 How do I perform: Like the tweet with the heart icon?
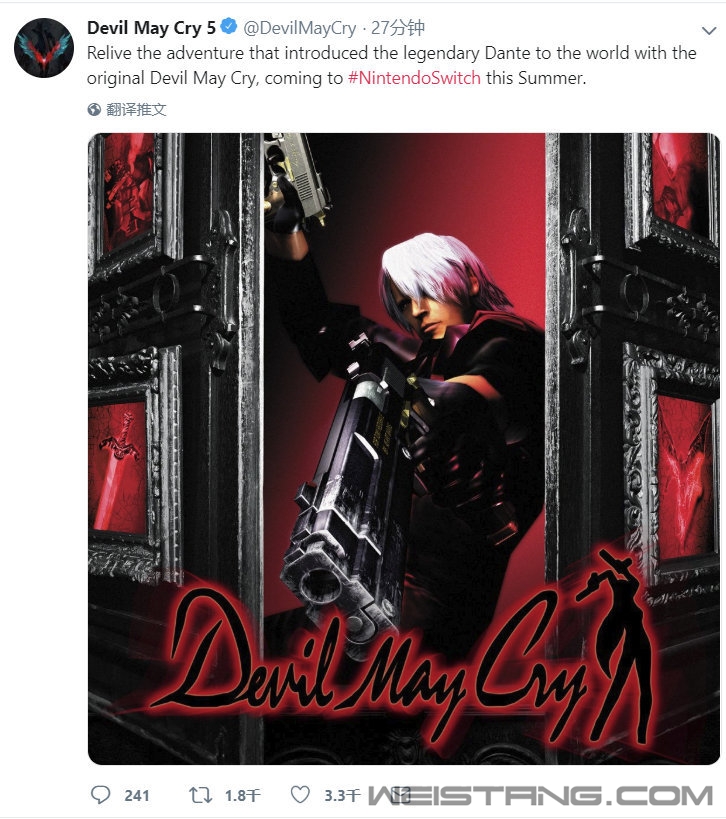point(300,795)
